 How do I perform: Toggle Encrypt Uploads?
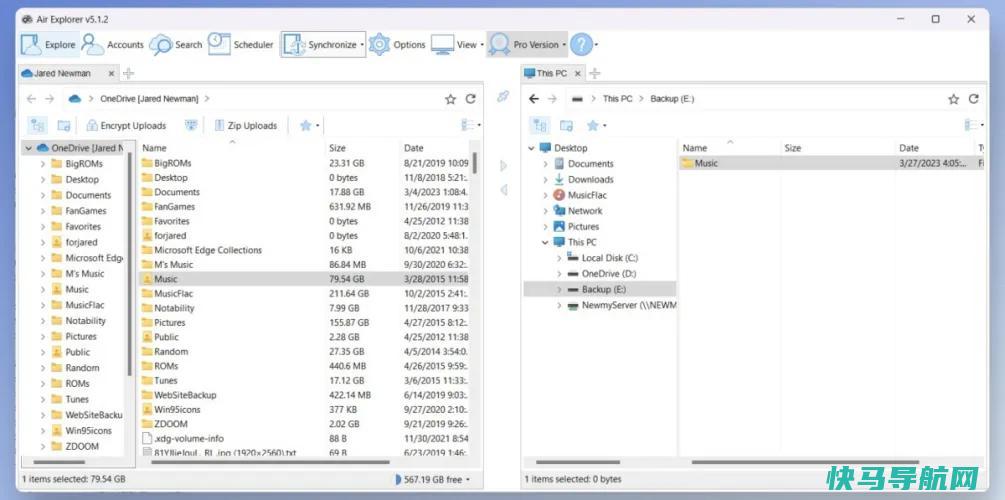[x=126, y=126]
